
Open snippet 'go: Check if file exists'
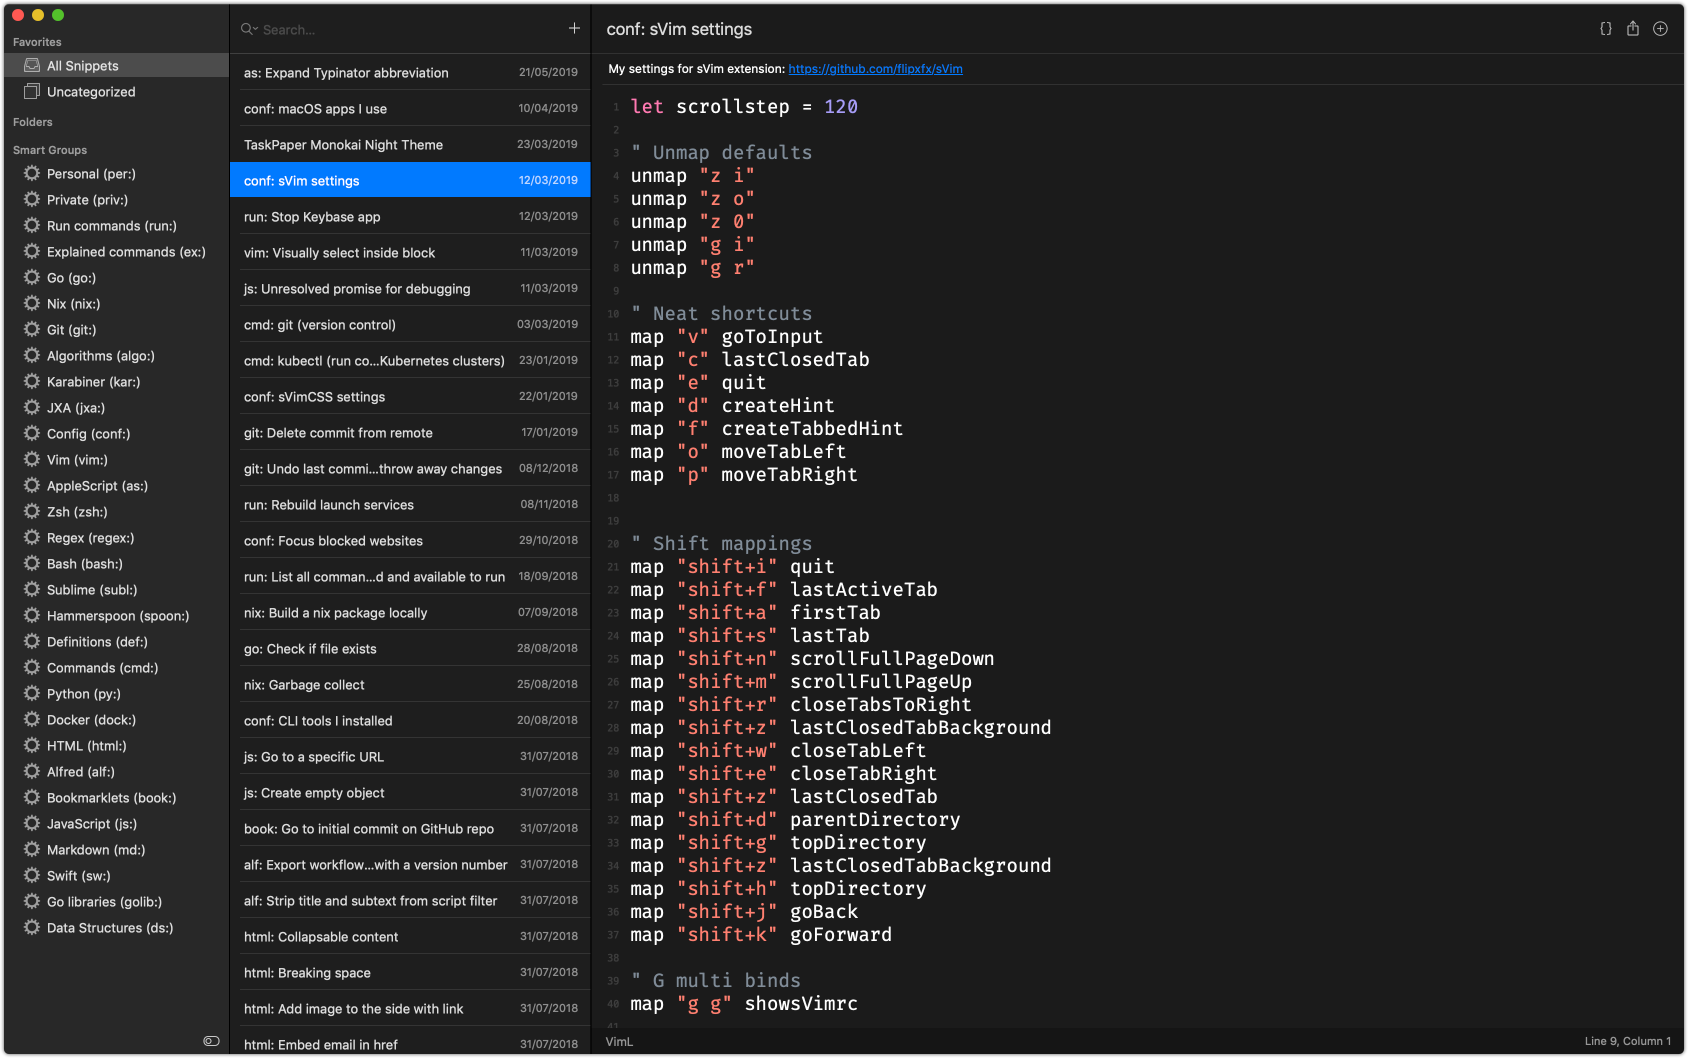(410, 649)
